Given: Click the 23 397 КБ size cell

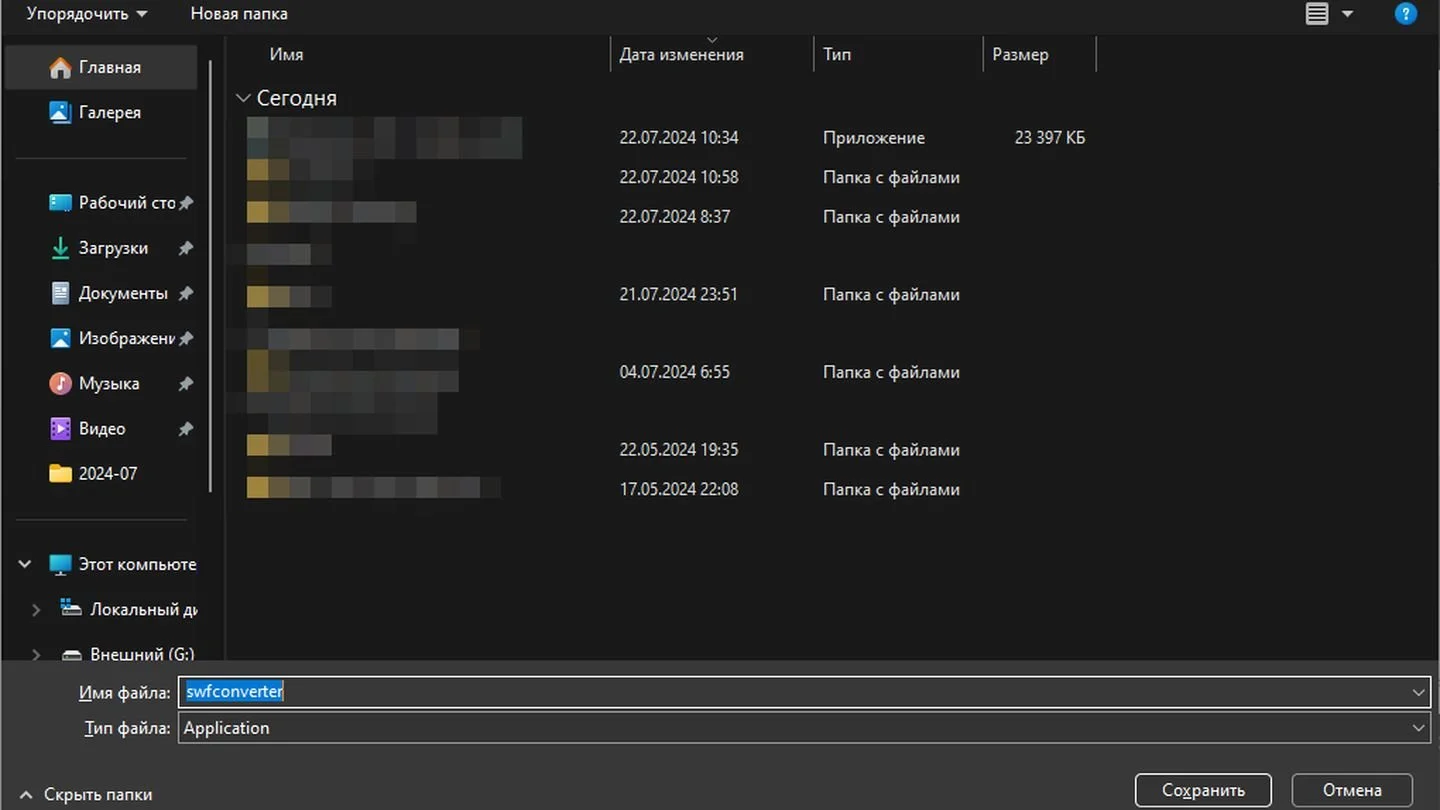Looking at the screenshot, I should tap(1049, 138).
